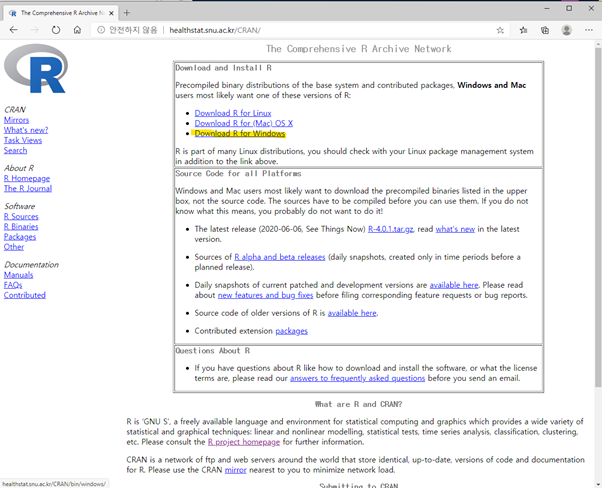Open the user profile menu
The height and width of the screenshot is (488, 606).
click(567, 30)
